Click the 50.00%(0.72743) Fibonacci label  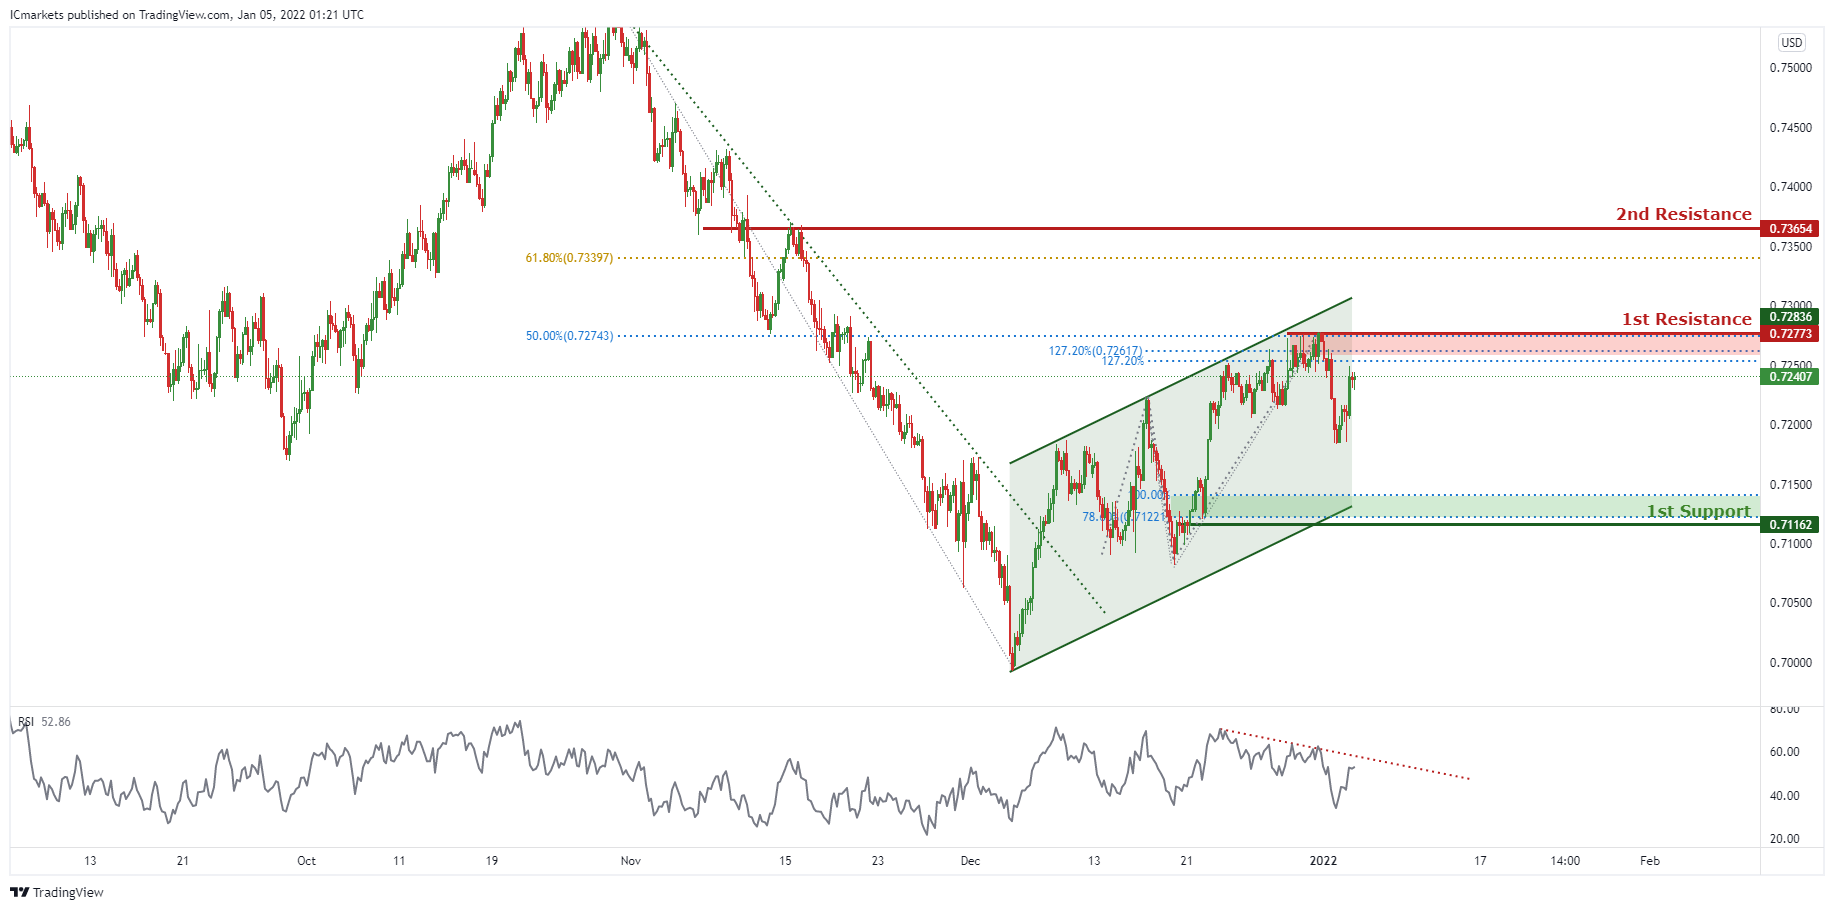569,336
